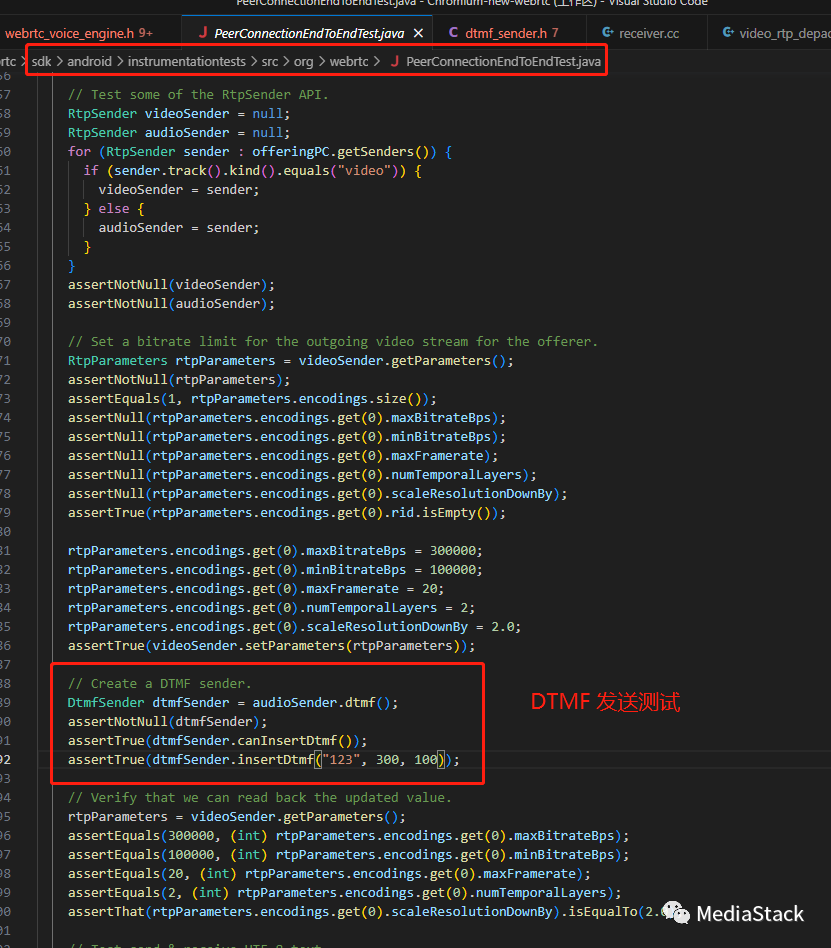Click the DtmfSender type on the declaration line
Image resolution: width=831 pixels, height=948 pixels.
pos(106,703)
